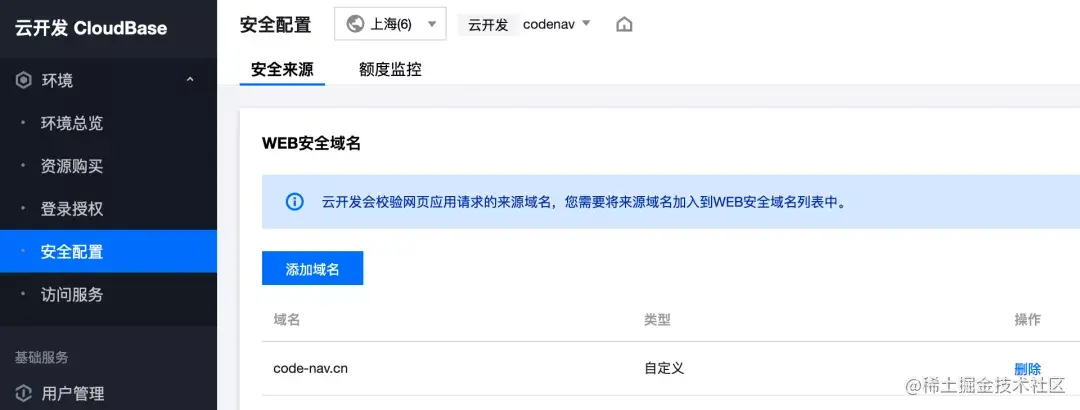
Task: Click the 用户管理 shield icon
Action: [23, 393]
